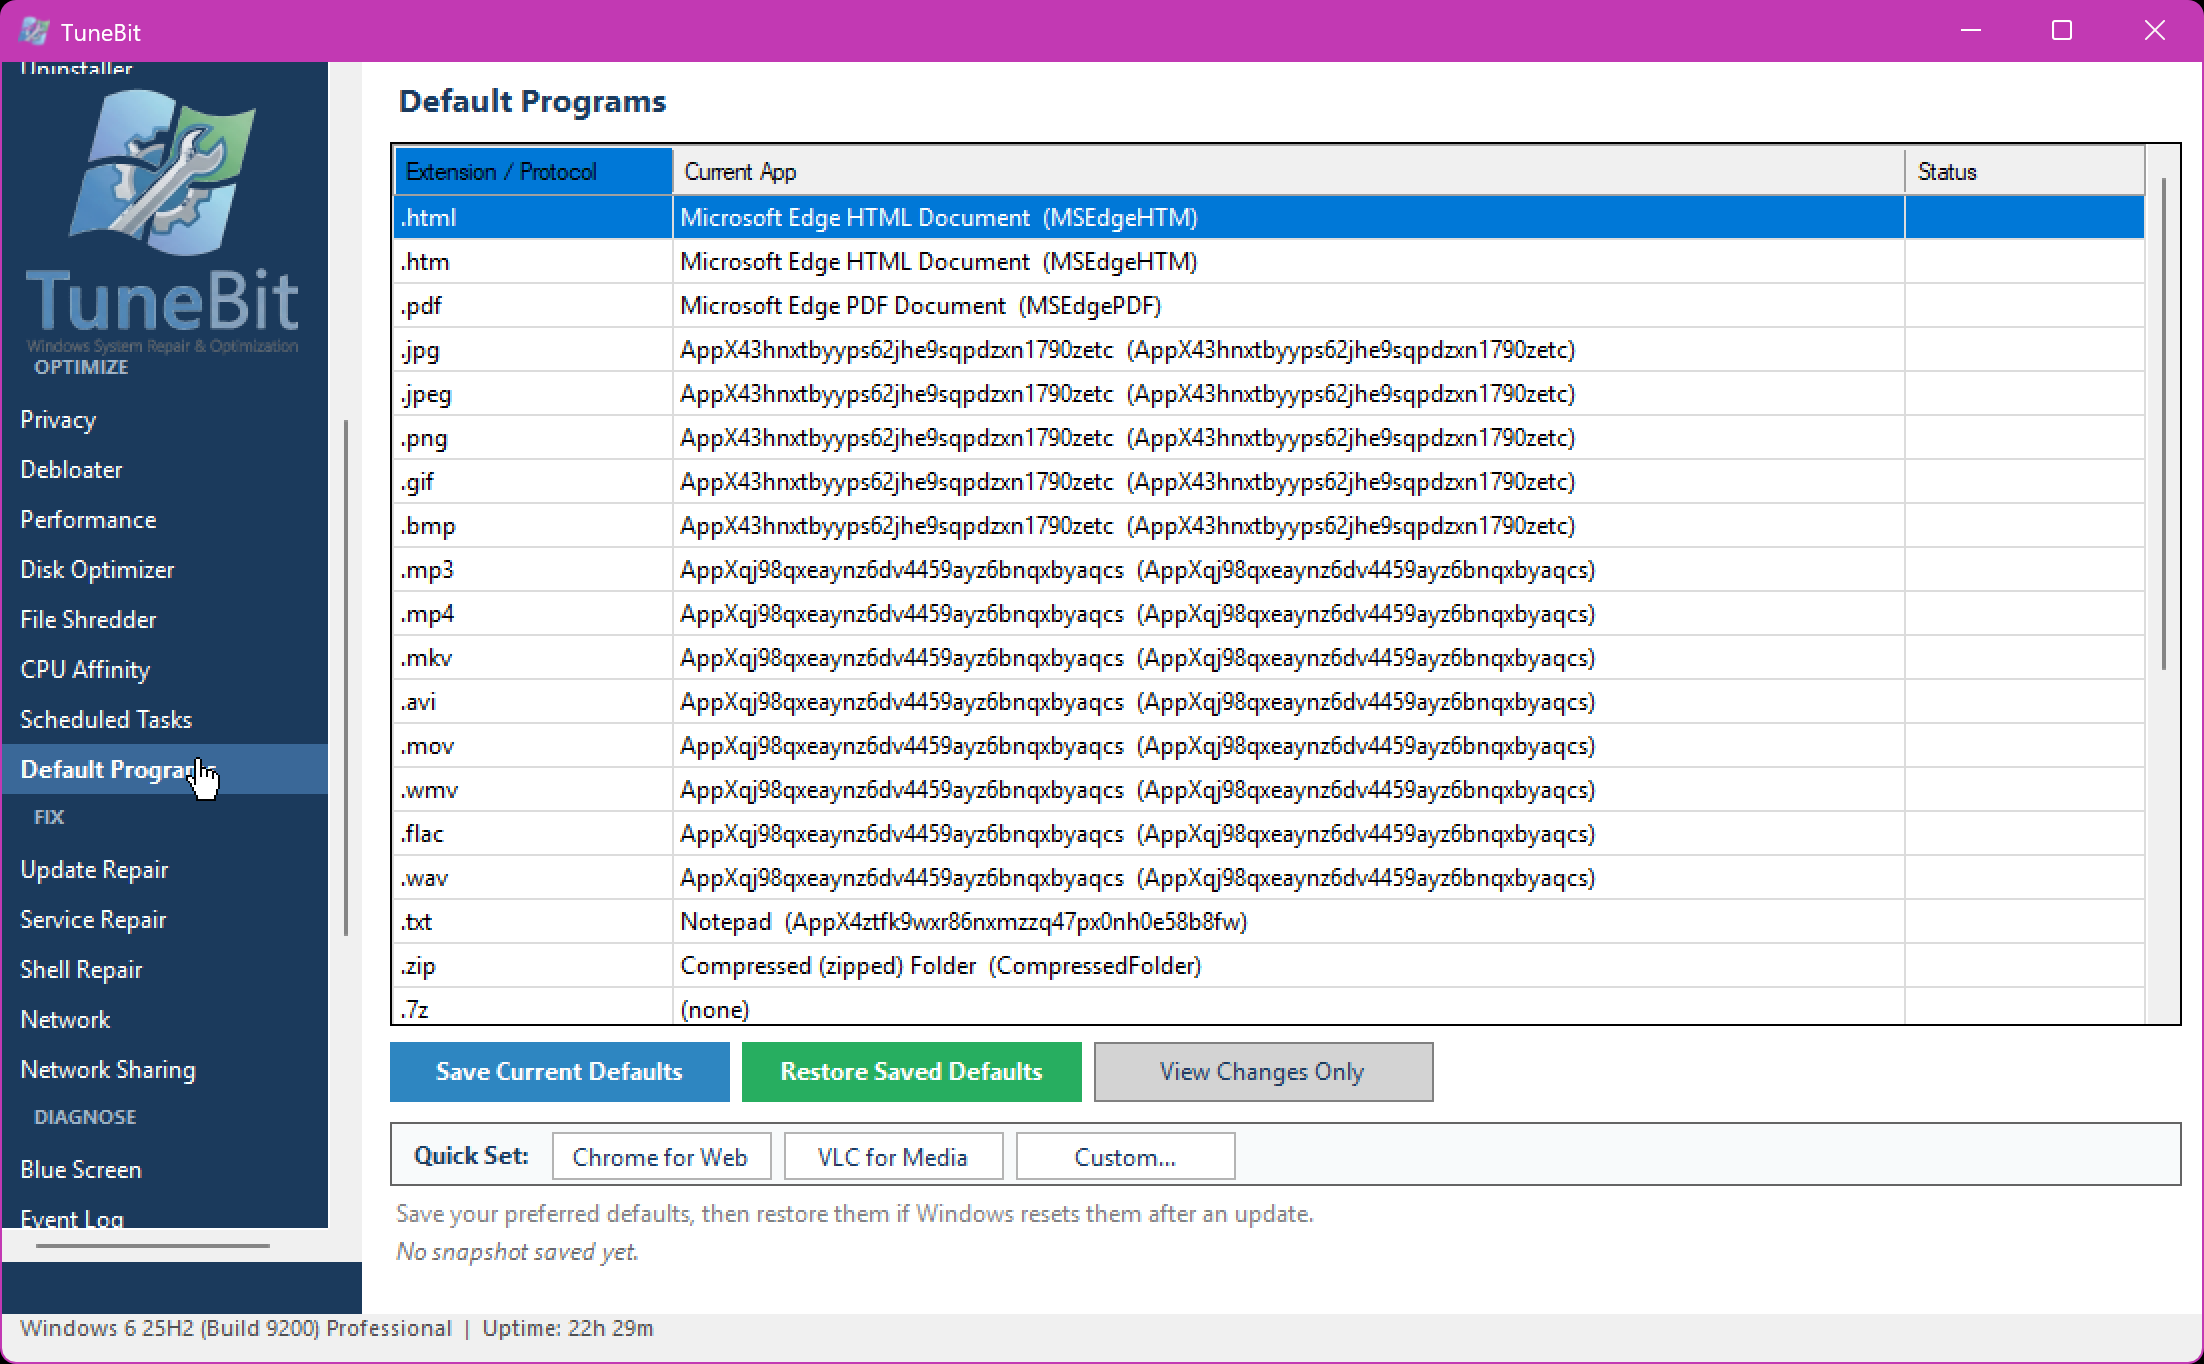Click the table vertical scrollbar
2204x1364 pixels.
[x=2163, y=424]
